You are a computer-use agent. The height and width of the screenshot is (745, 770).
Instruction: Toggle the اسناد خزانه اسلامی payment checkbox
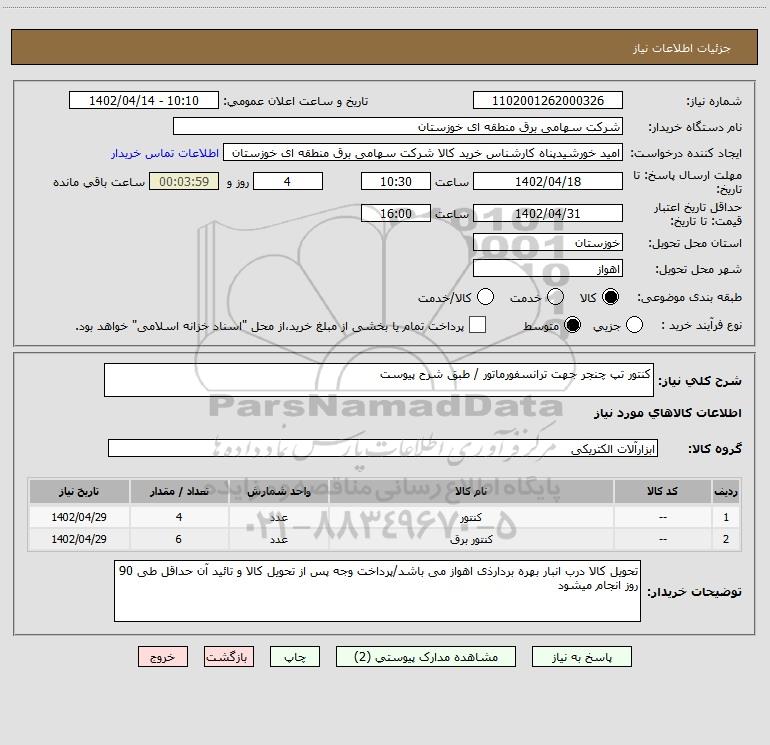tap(477, 325)
